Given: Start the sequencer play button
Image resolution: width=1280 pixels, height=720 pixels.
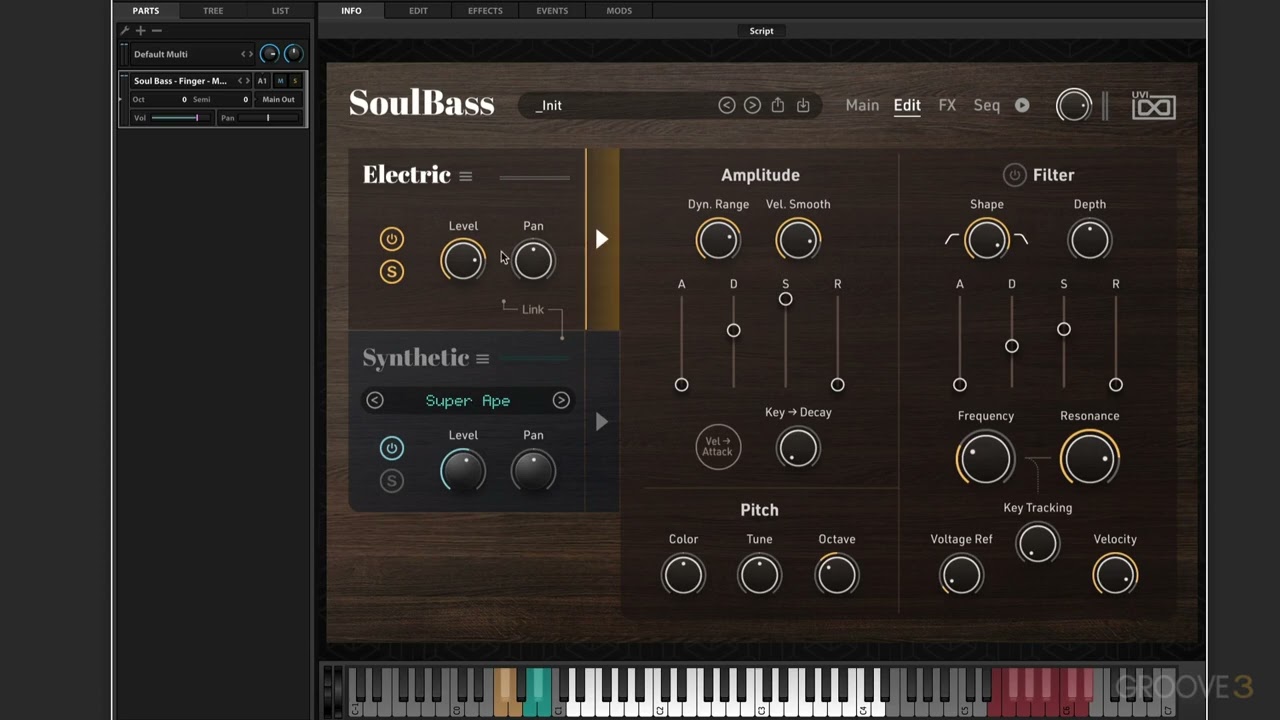Looking at the screenshot, I should (1022, 105).
